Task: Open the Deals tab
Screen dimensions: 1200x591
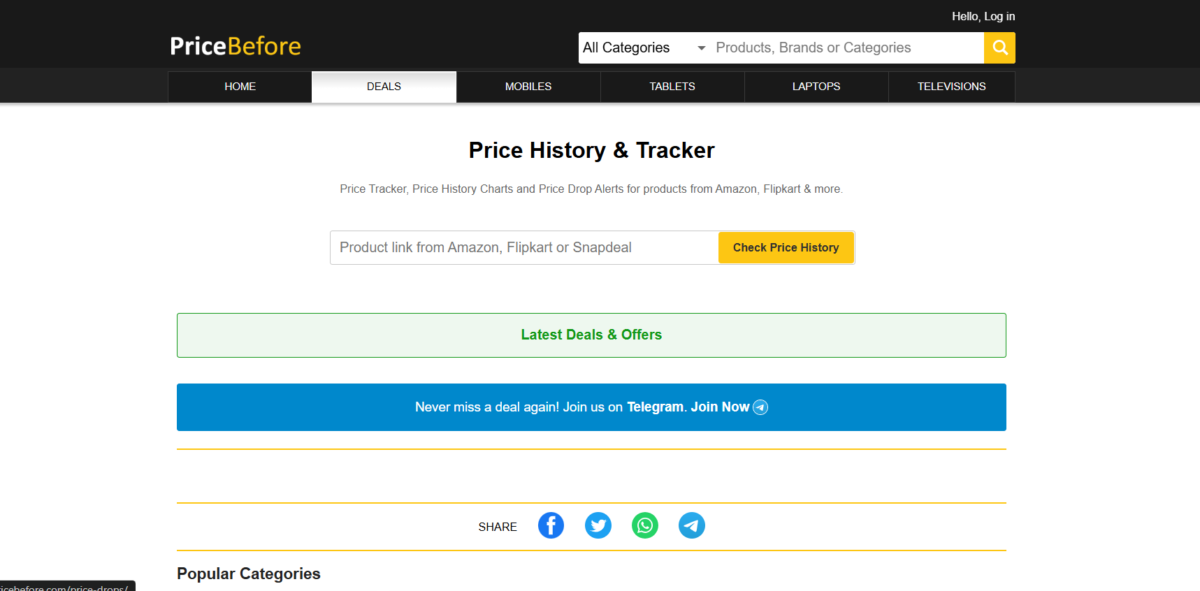Action: pos(384,86)
